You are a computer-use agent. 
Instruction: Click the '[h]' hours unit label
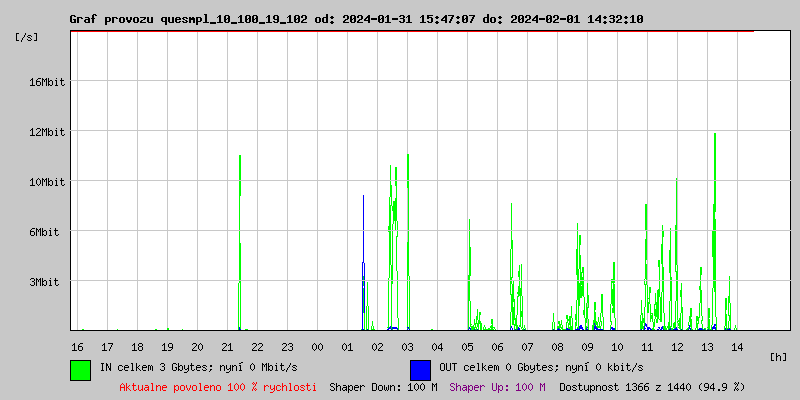779,357
